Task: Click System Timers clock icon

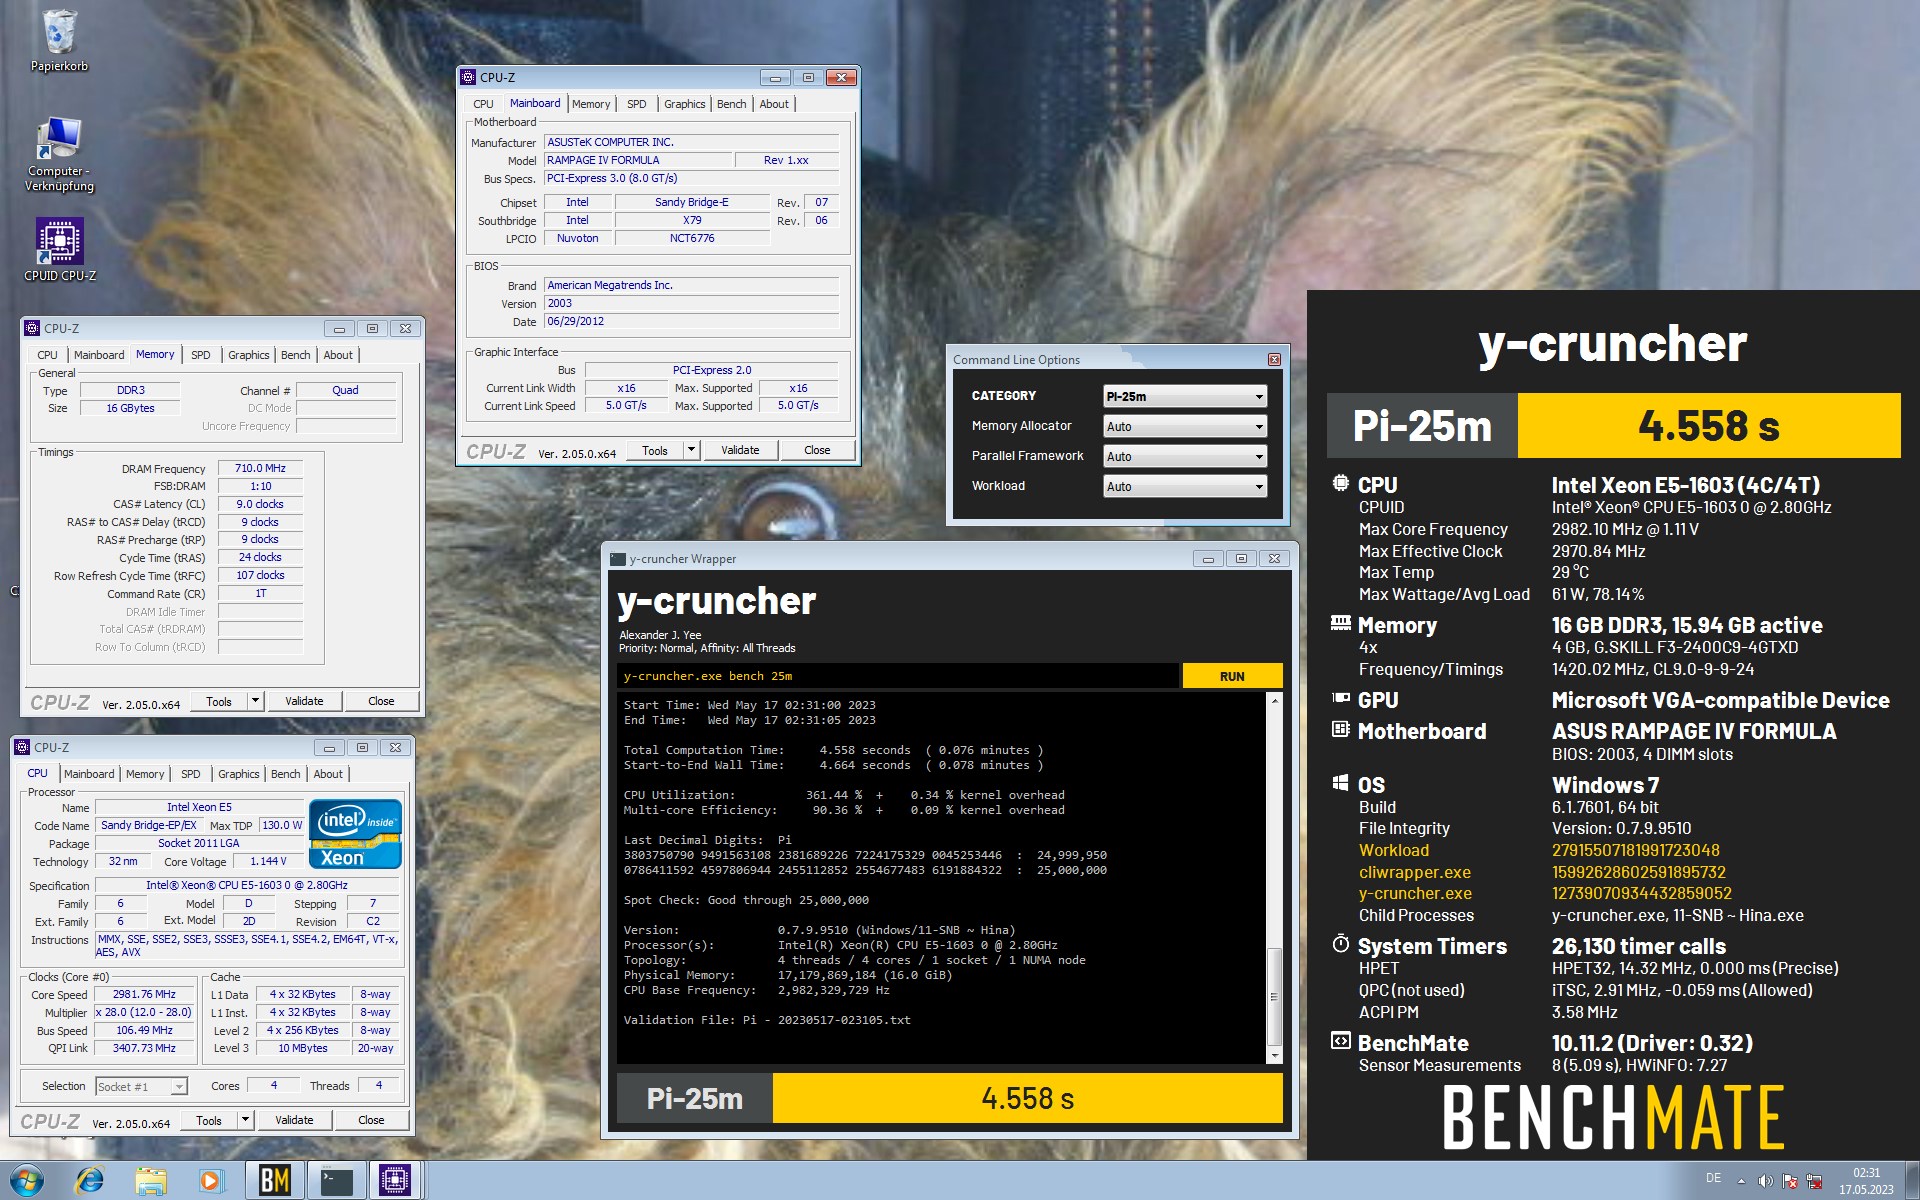Action: coord(1340,943)
